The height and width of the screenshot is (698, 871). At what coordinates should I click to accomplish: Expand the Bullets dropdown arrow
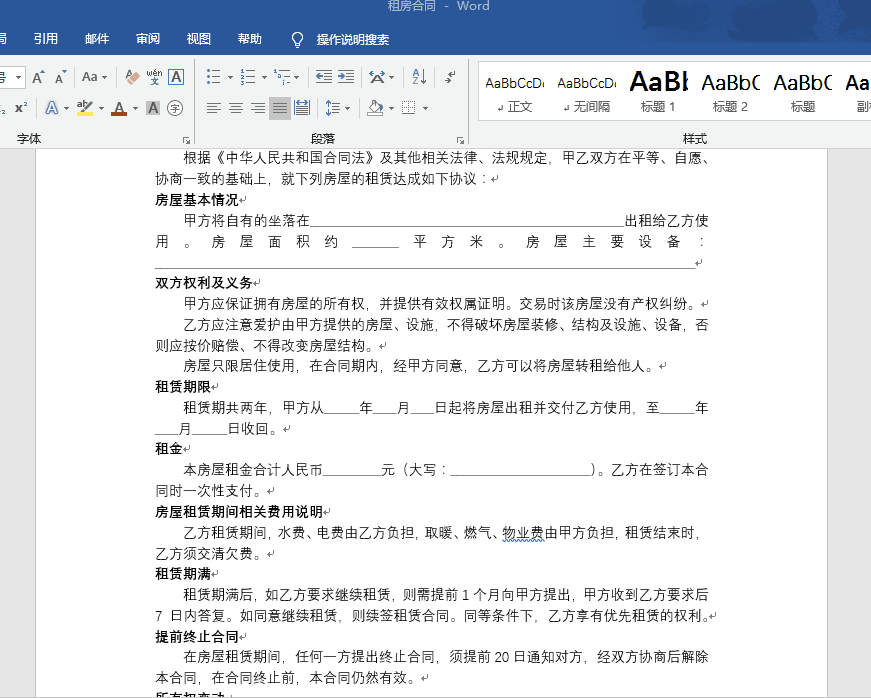(230, 77)
